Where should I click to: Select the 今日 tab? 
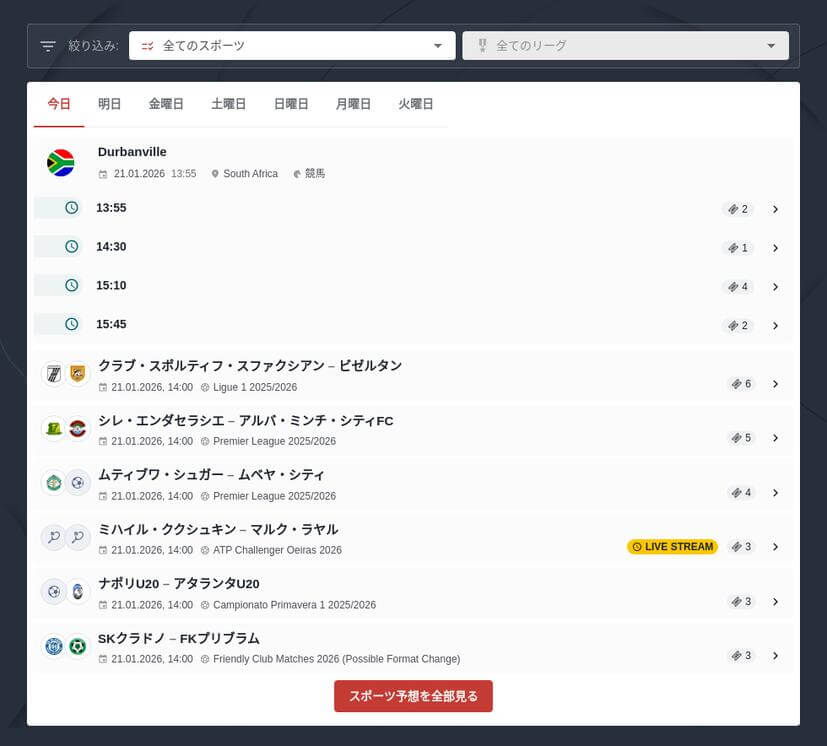[x=58, y=103]
